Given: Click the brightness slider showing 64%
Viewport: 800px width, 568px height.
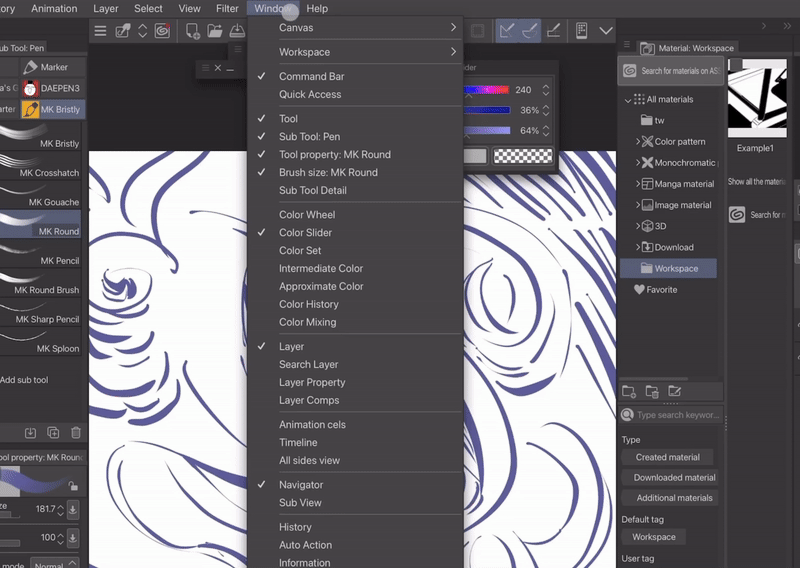Looking at the screenshot, I should point(486,130).
